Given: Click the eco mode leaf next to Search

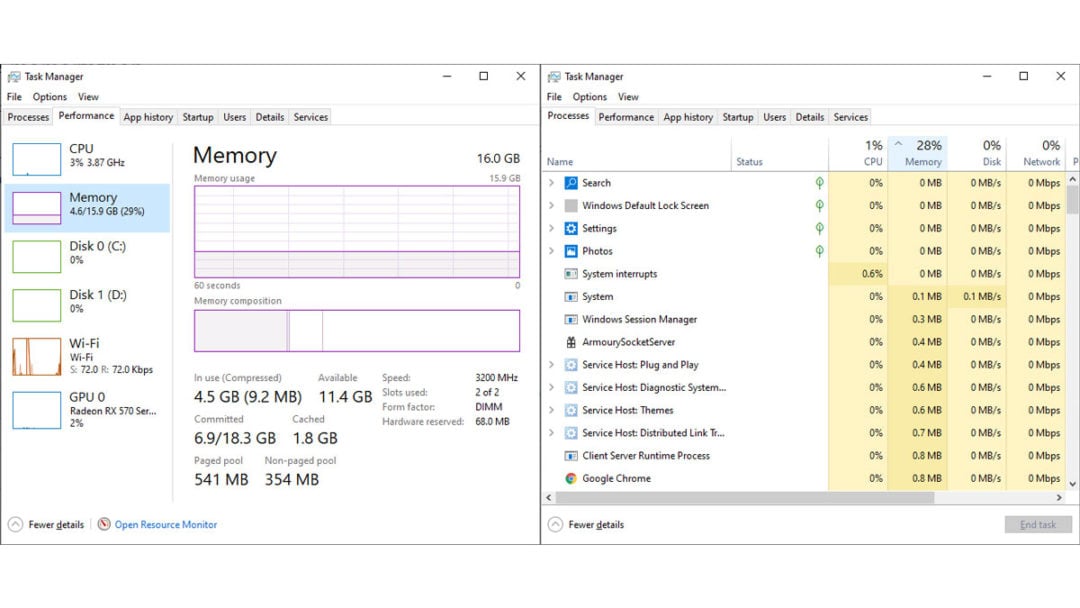Looking at the screenshot, I should point(819,182).
